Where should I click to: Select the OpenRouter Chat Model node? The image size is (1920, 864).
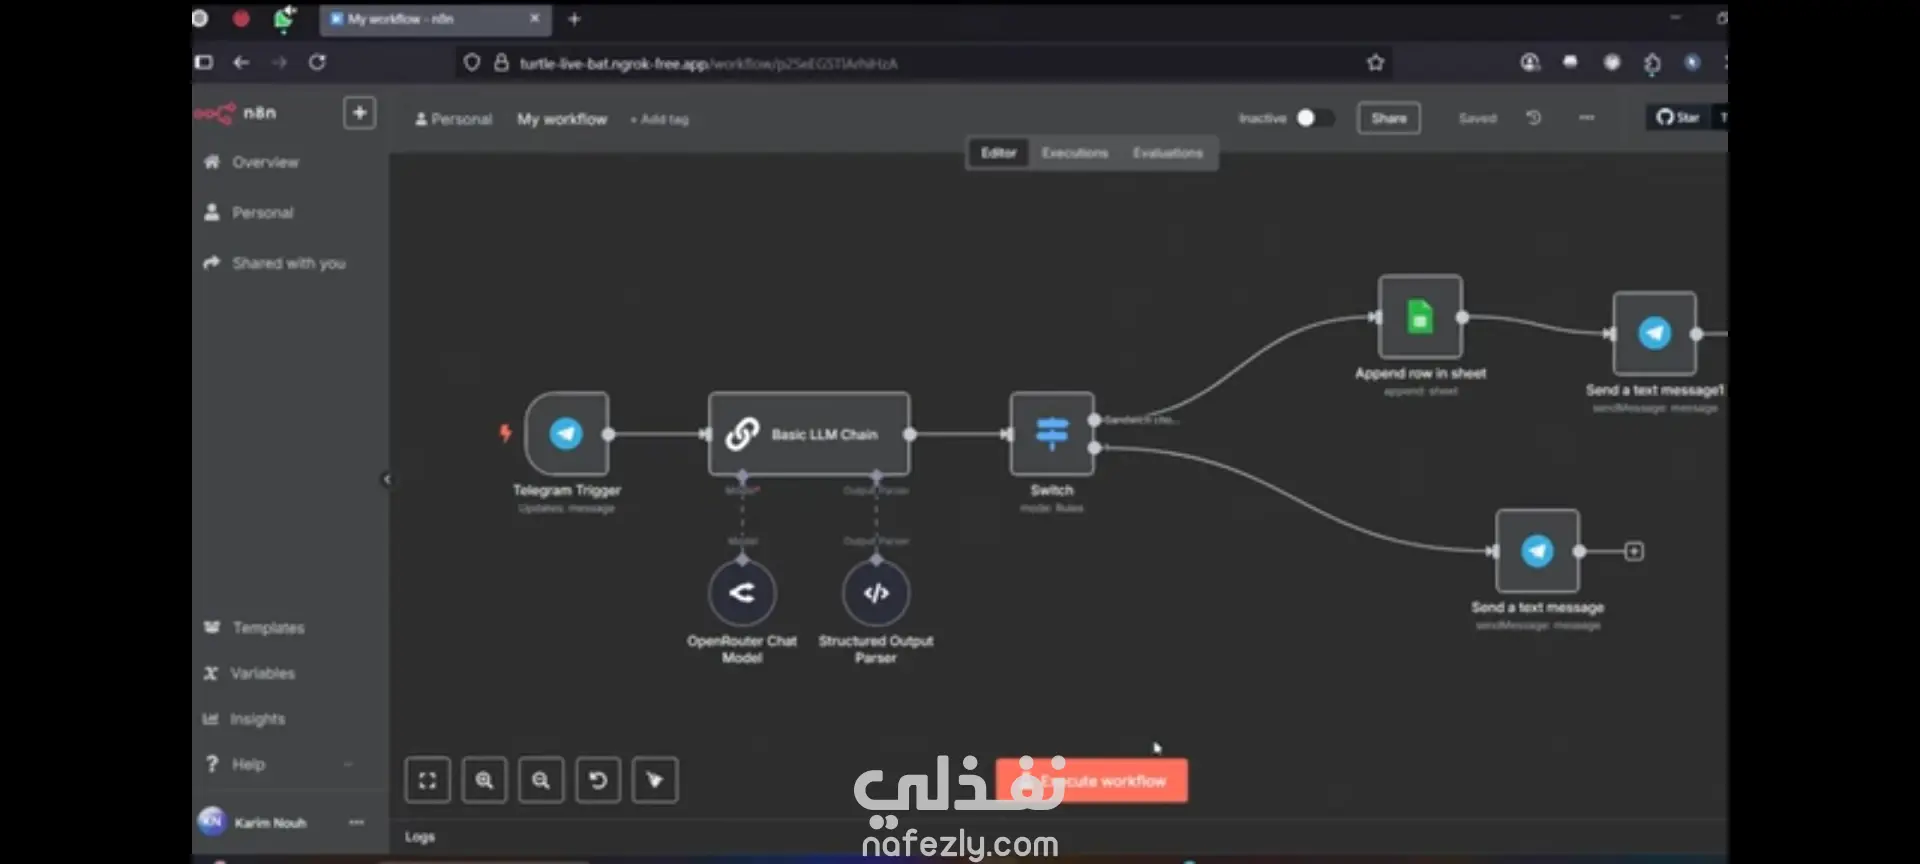coord(742,593)
